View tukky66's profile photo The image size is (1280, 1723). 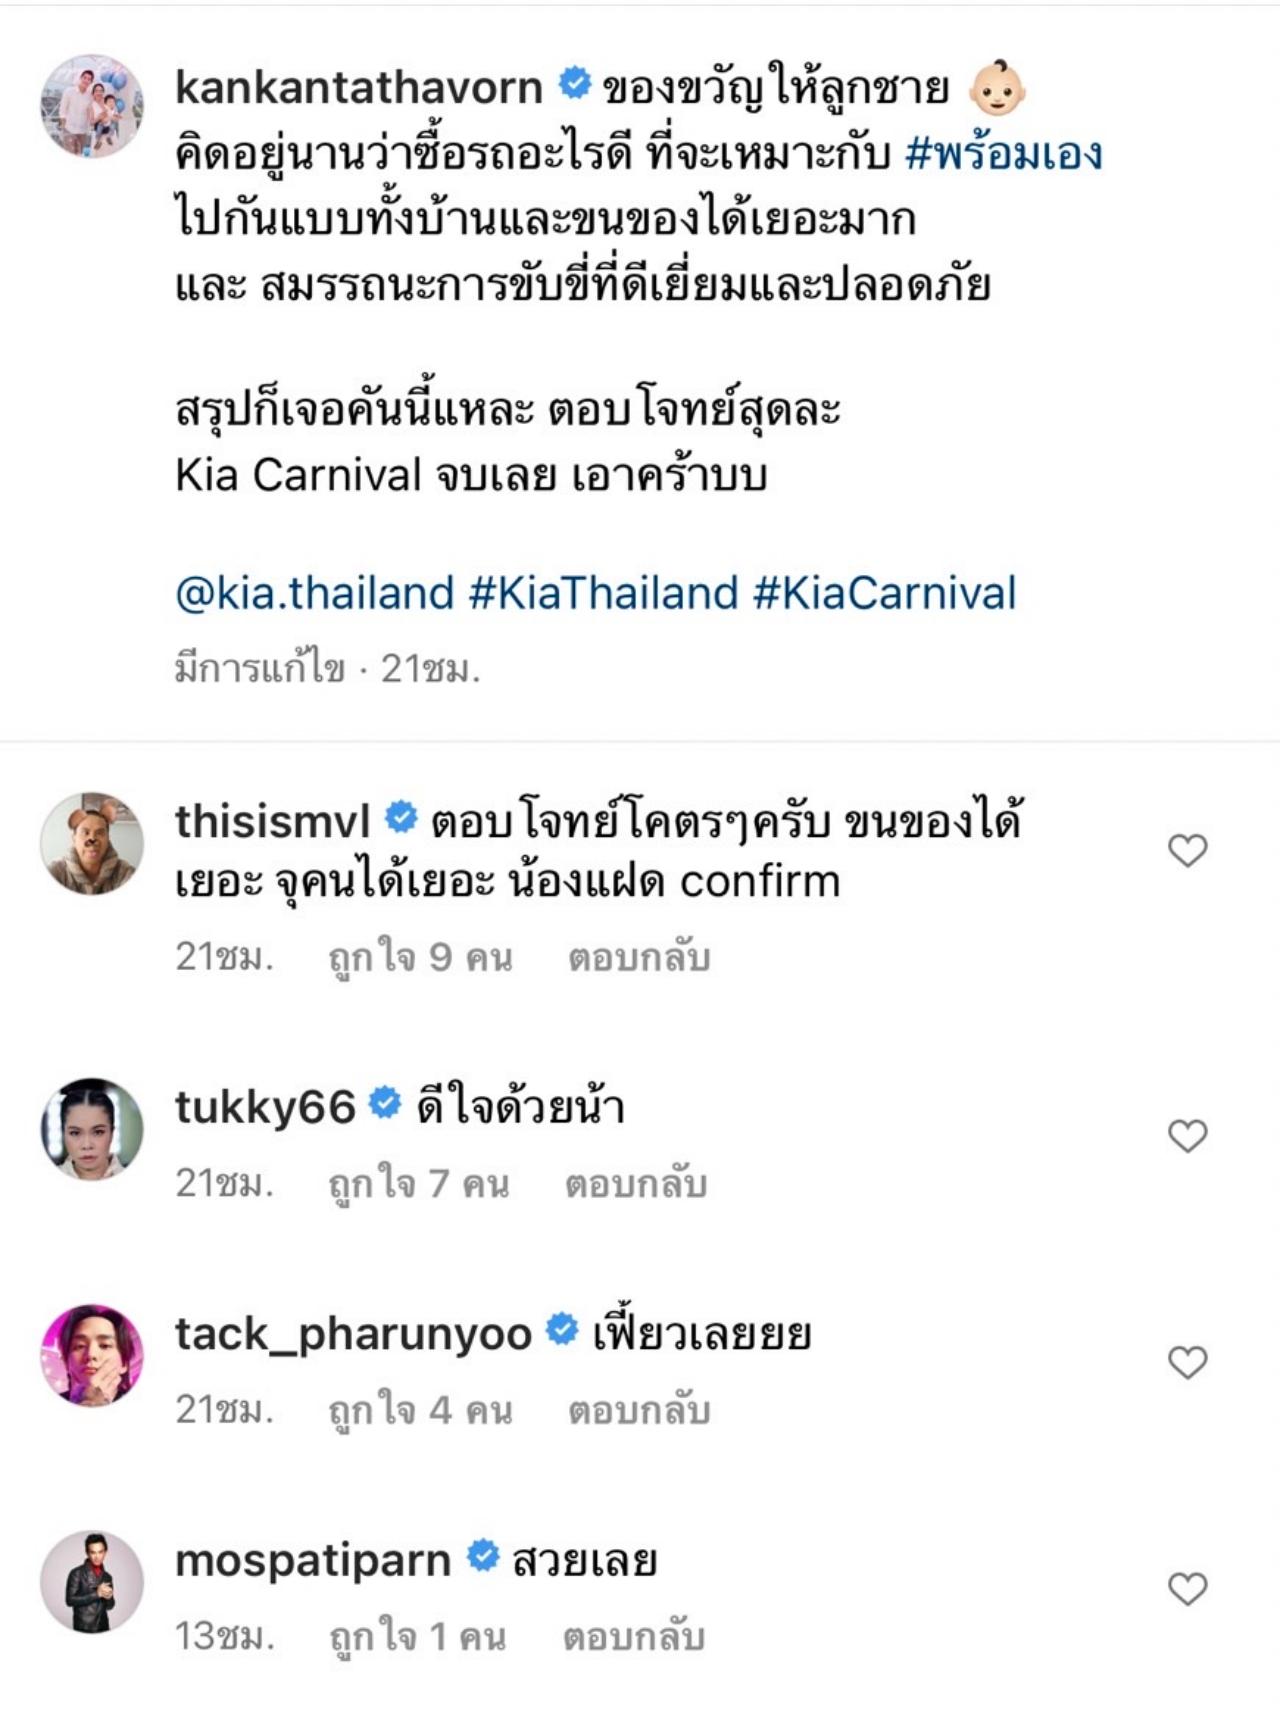tap(92, 1128)
